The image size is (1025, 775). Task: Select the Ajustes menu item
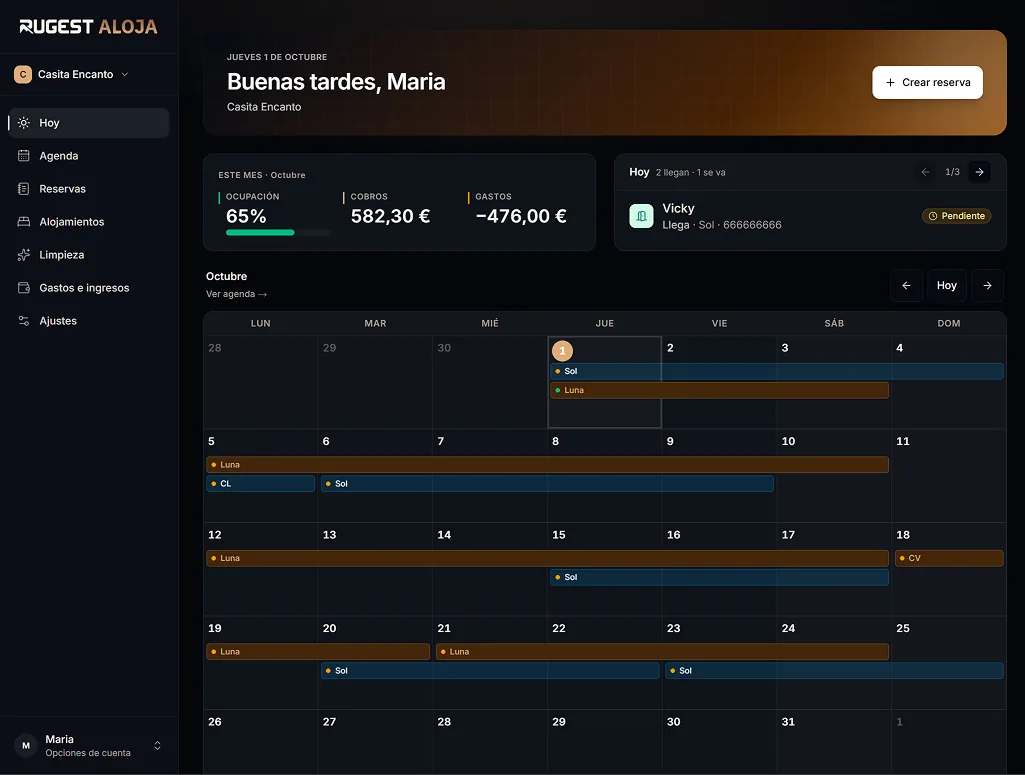coord(89,321)
